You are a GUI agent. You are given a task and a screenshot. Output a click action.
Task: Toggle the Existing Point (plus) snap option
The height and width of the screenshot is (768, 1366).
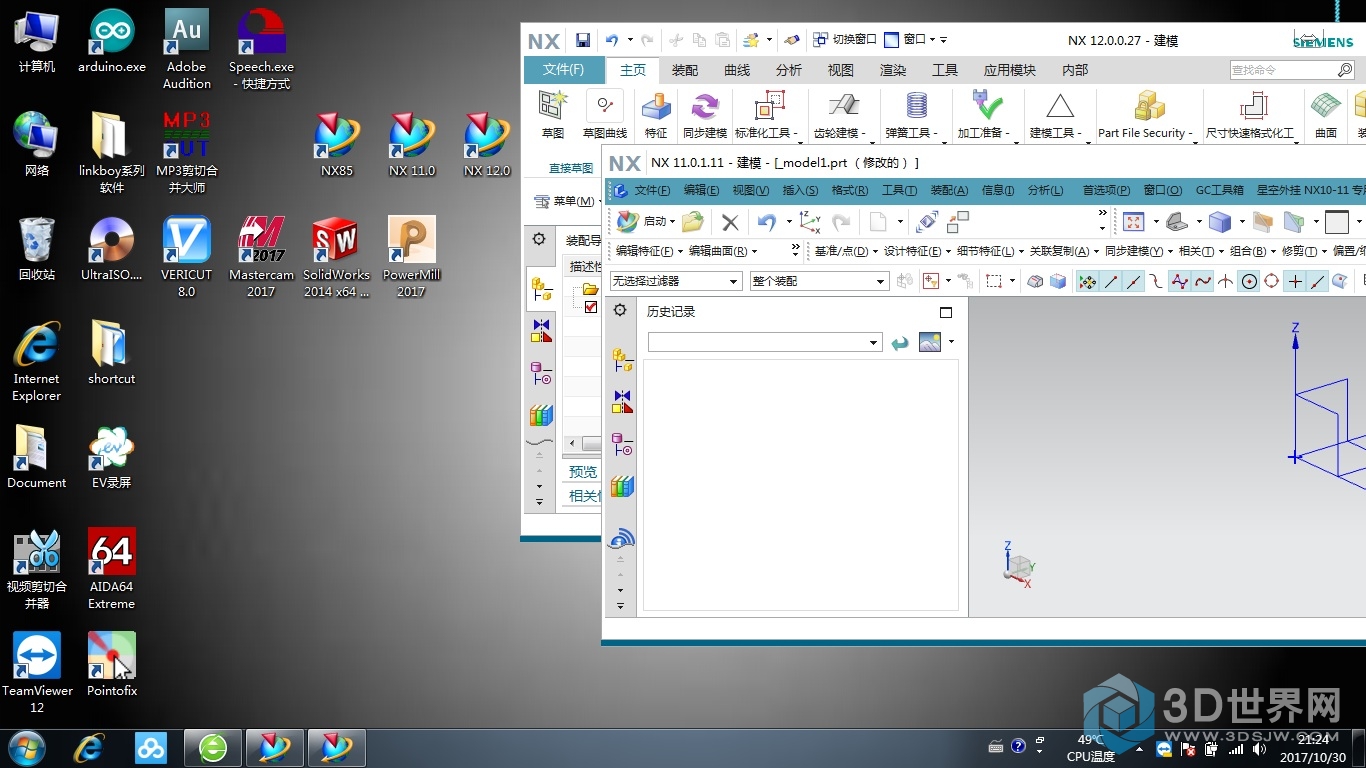pyautogui.click(x=1295, y=282)
